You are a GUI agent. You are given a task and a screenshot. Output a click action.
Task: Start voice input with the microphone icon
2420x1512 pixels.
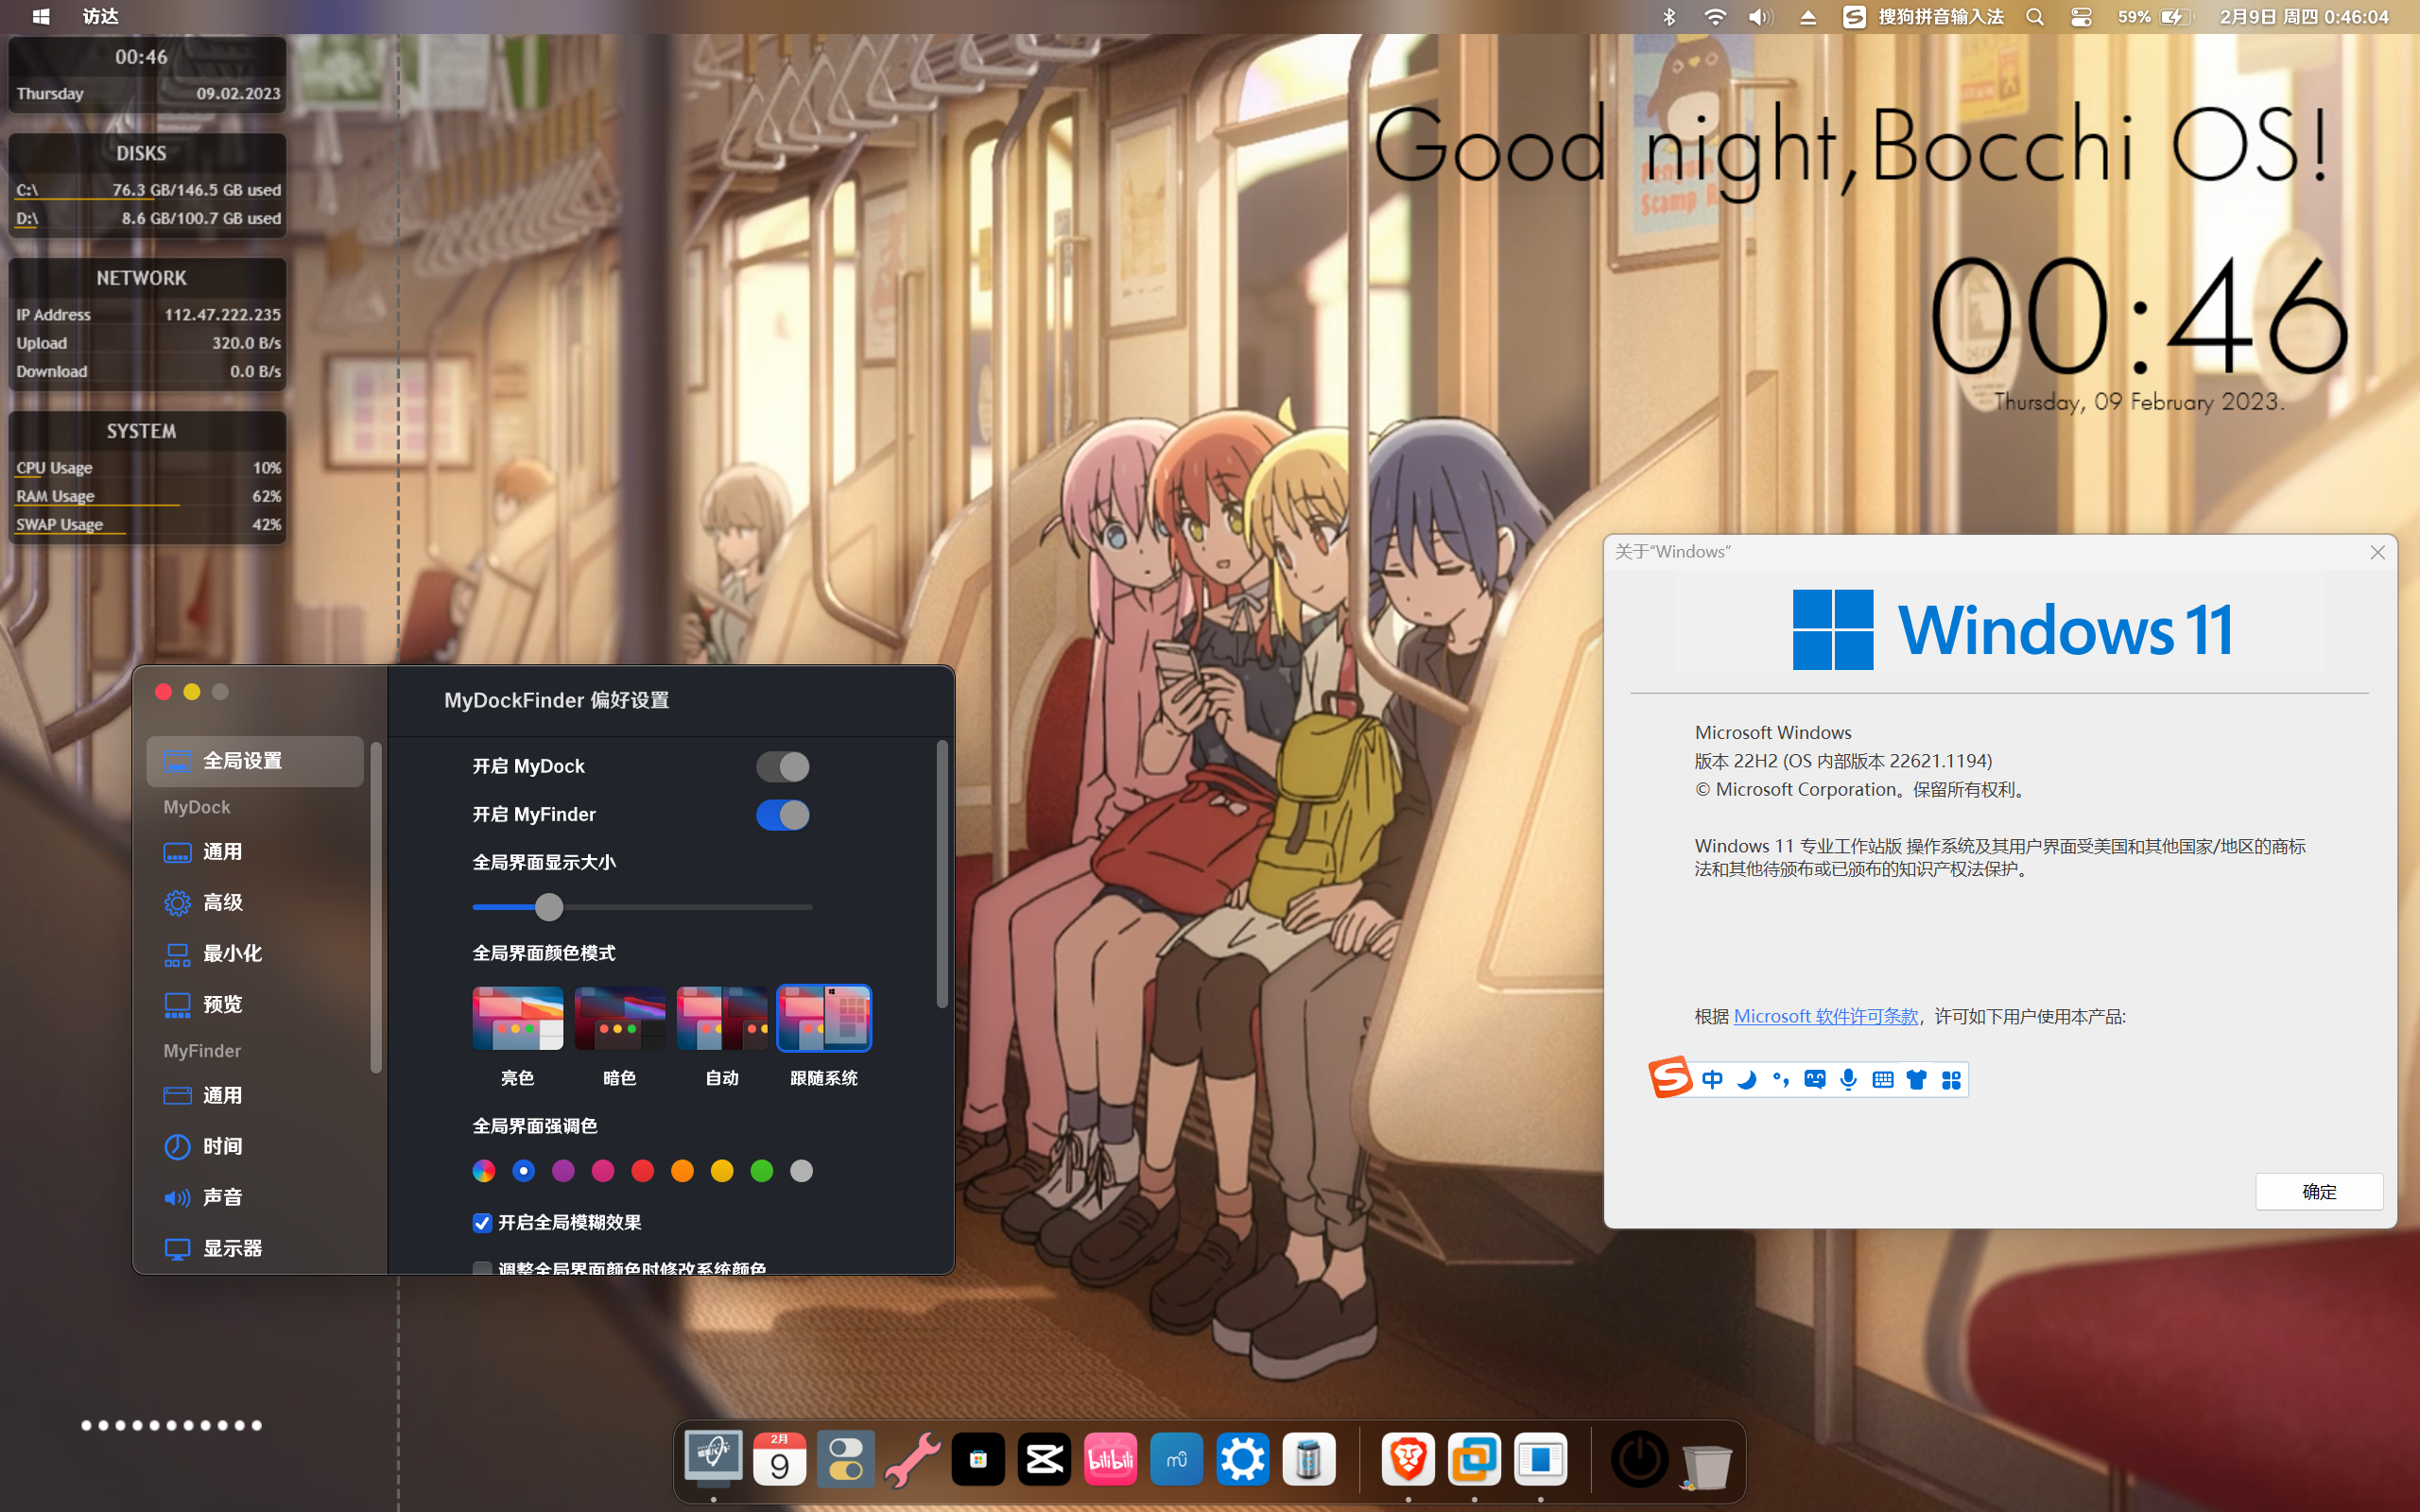point(1848,1080)
